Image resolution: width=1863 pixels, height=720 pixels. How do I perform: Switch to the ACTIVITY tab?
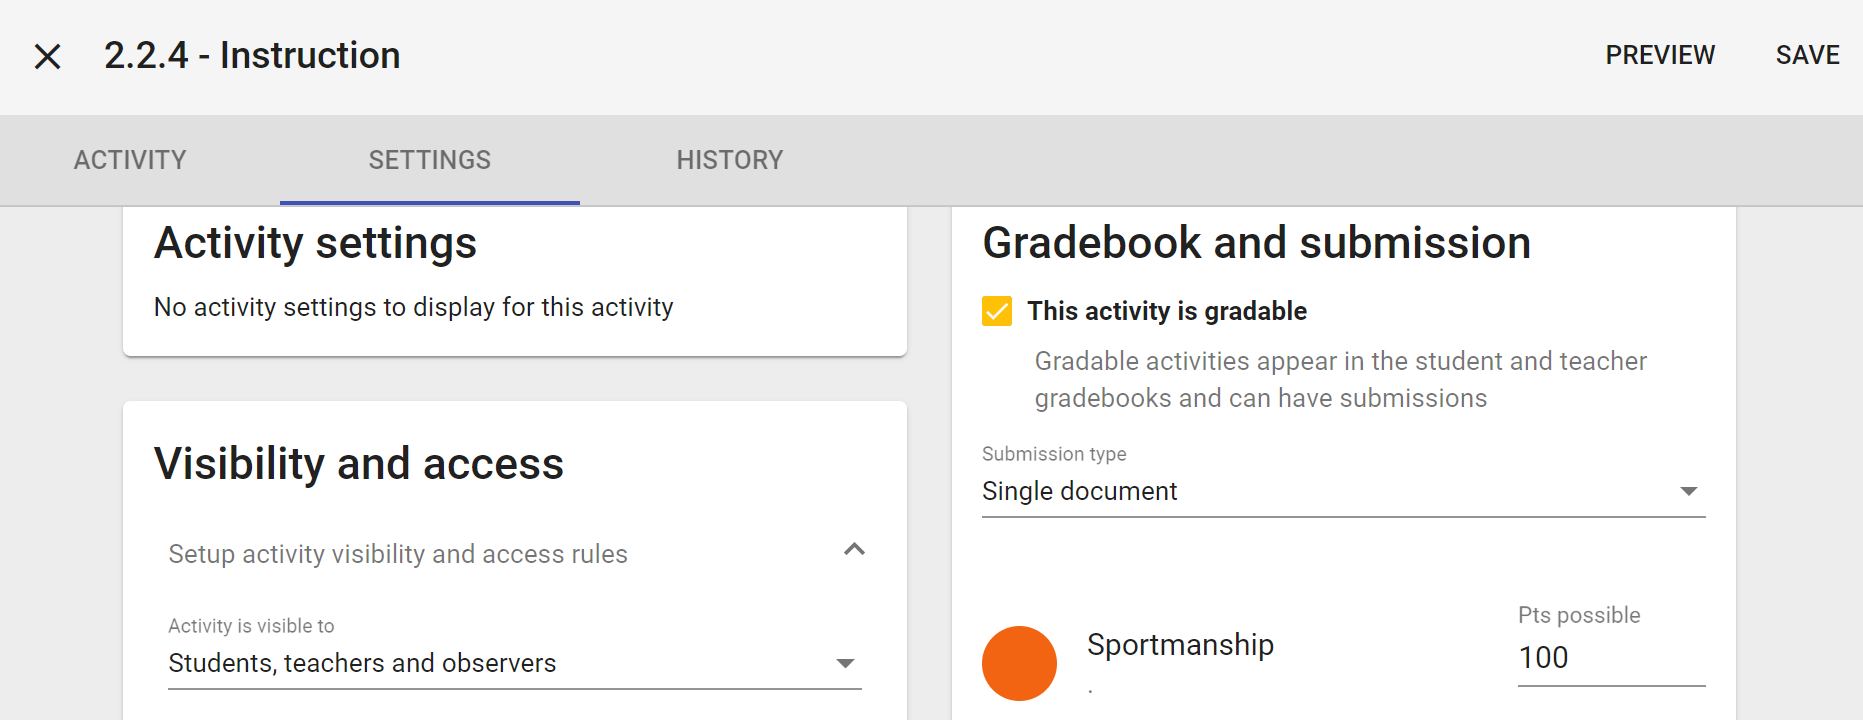coord(130,160)
